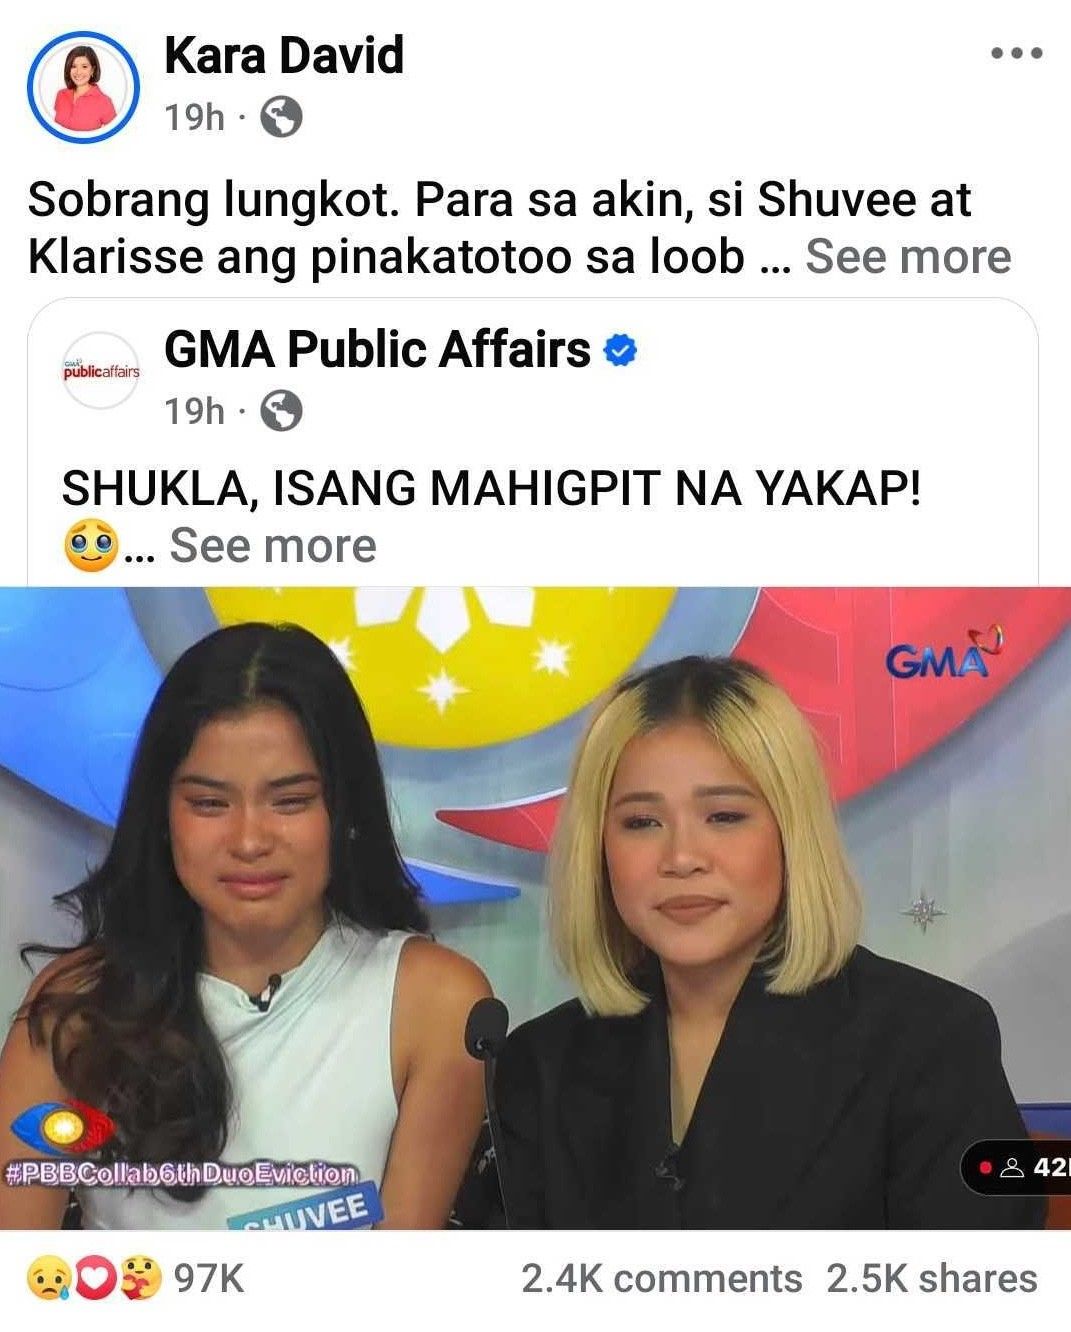The width and height of the screenshot is (1071, 1332).
Task: Open the GMA Public Affairs page name
Action: [x=378, y=350]
